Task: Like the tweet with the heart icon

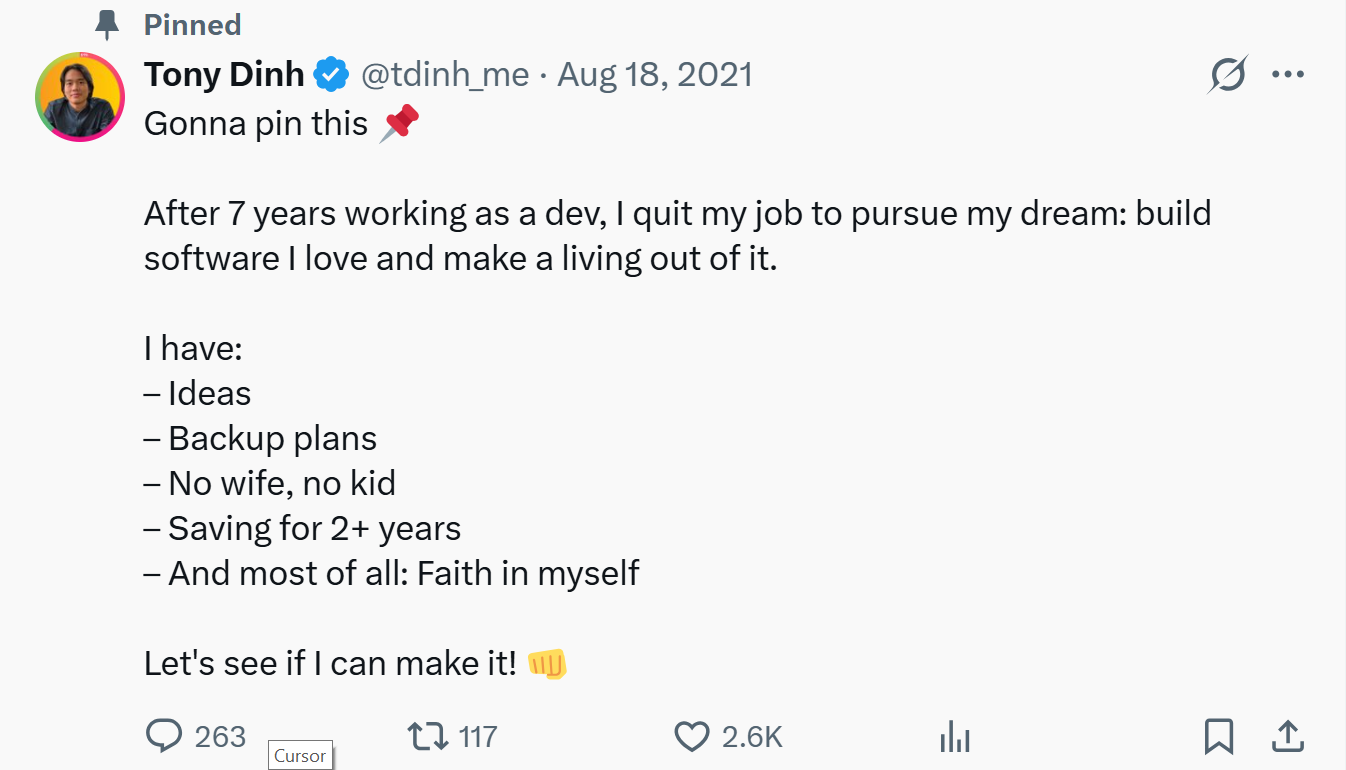Action: [x=691, y=737]
